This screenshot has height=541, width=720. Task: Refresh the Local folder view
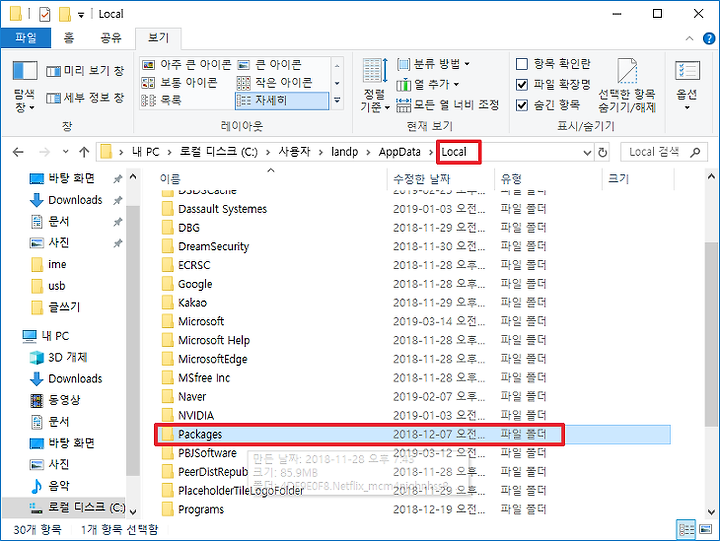[602, 152]
